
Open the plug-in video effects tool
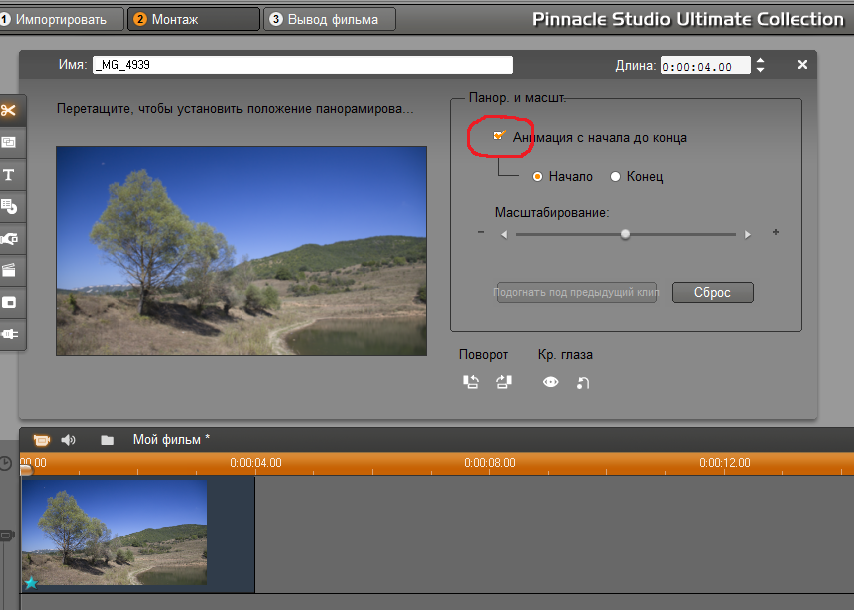(9, 334)
